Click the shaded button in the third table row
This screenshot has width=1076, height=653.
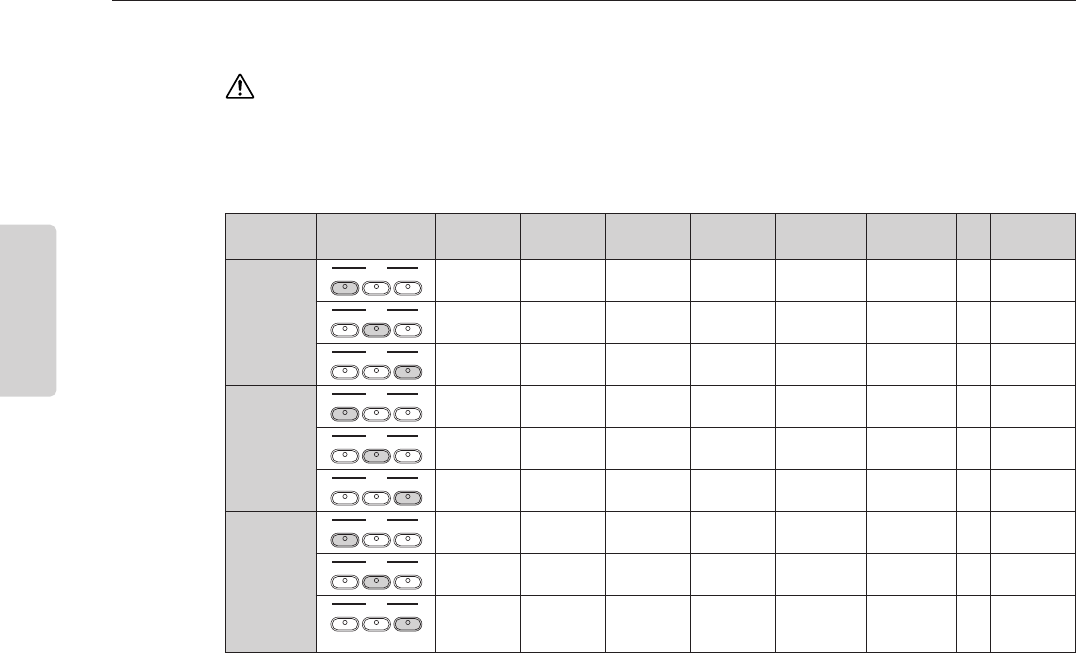pyautogui.click(x=408, y=372)
